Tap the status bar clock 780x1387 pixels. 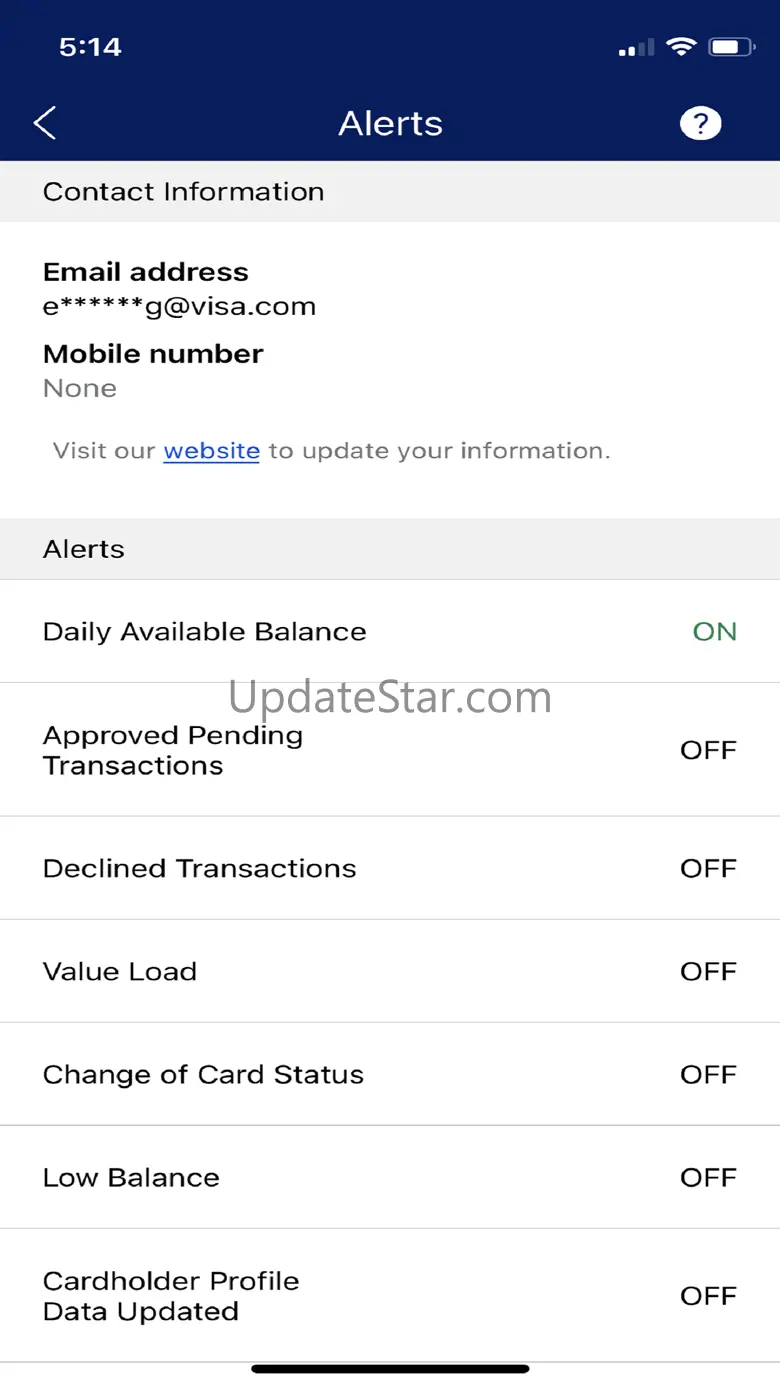point(90,47)
